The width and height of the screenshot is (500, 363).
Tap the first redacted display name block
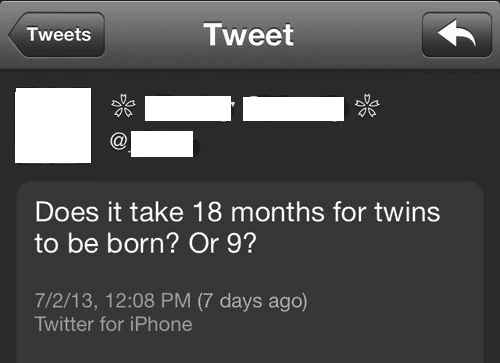tap(188, 108)
